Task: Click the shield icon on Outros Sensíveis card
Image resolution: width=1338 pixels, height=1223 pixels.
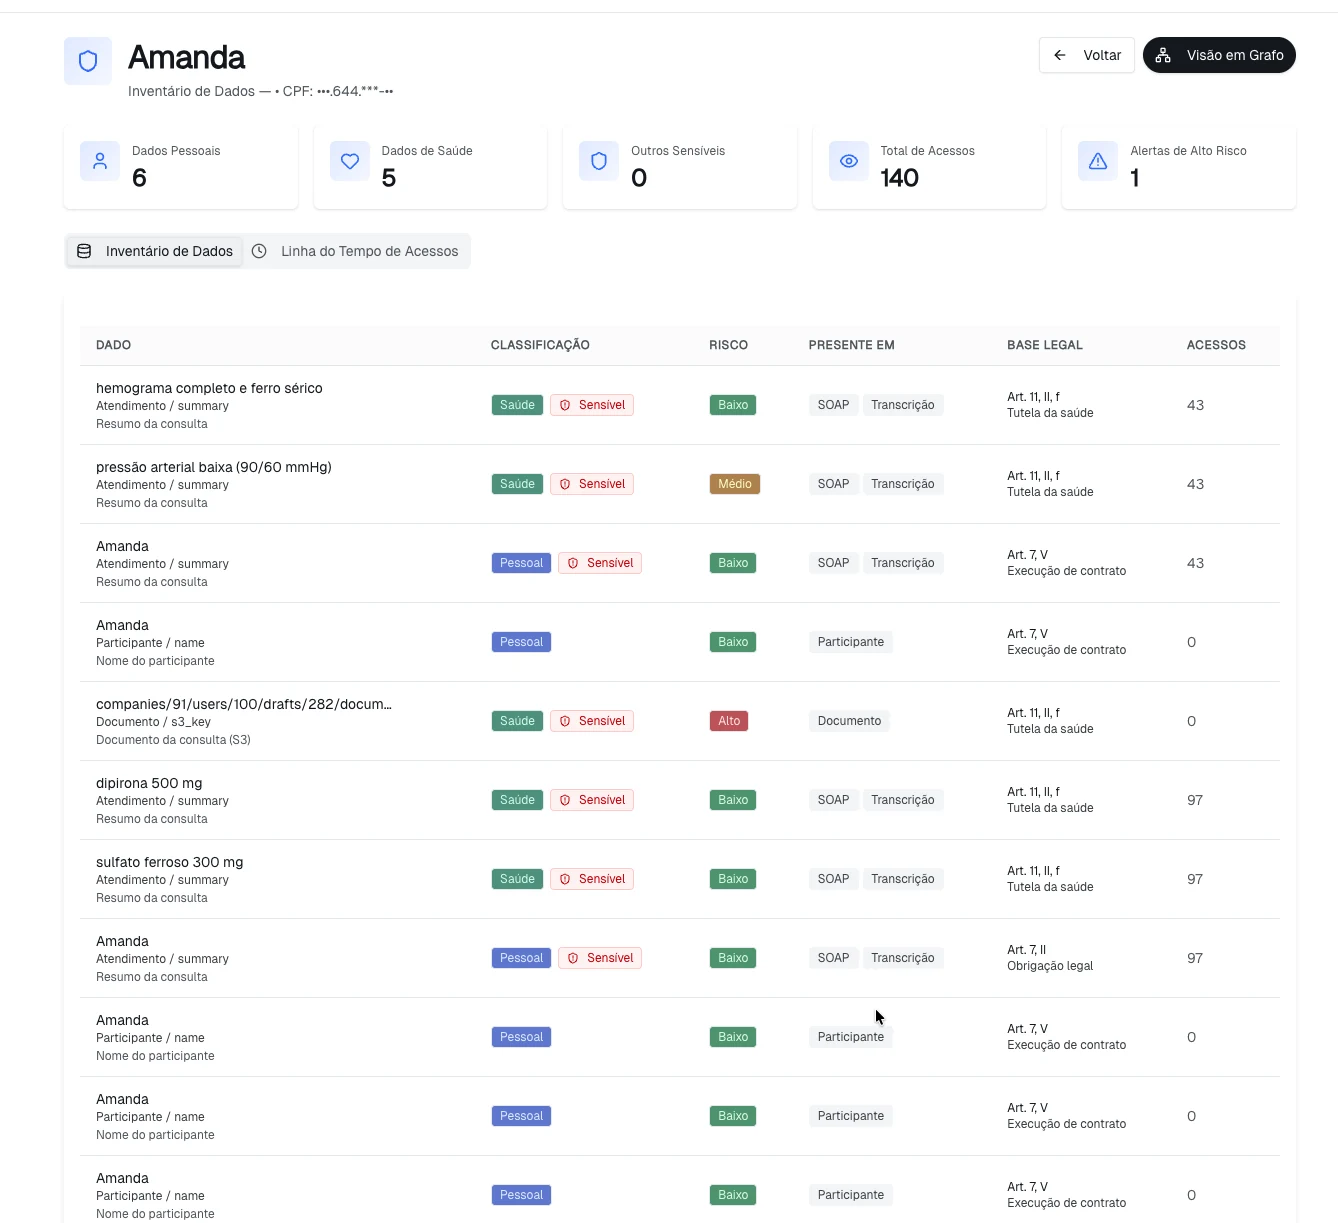Action: click(x=599, y=161)
